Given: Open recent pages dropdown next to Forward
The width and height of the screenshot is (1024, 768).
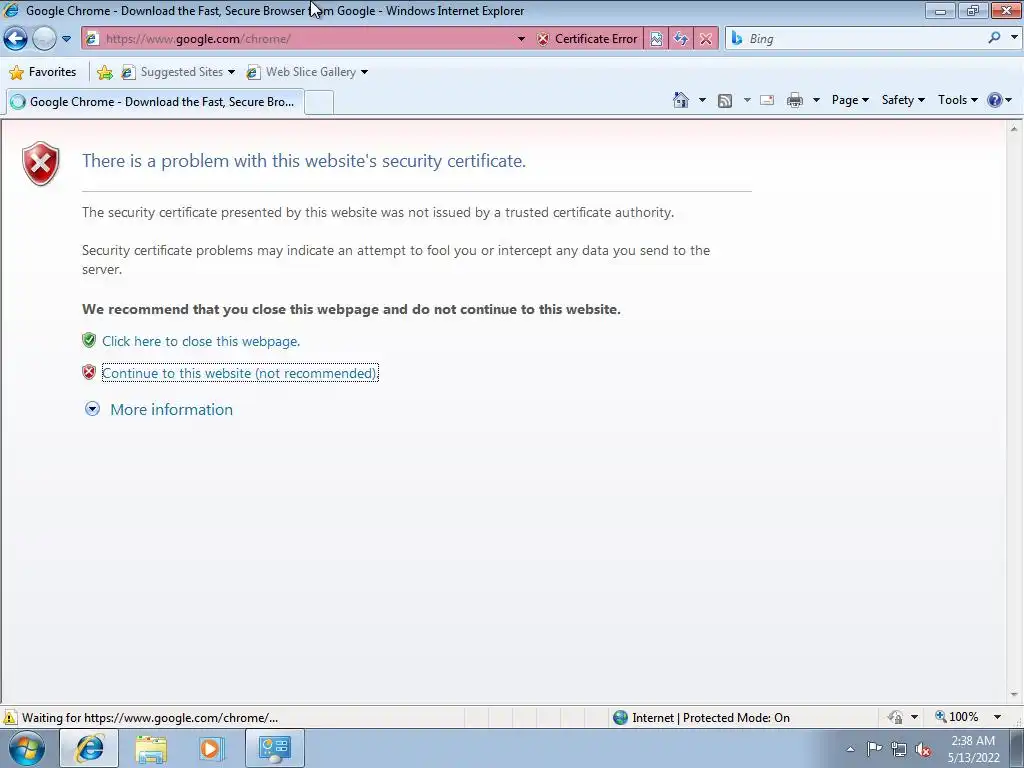Looking at the screenshot, I should click(67, 39).
